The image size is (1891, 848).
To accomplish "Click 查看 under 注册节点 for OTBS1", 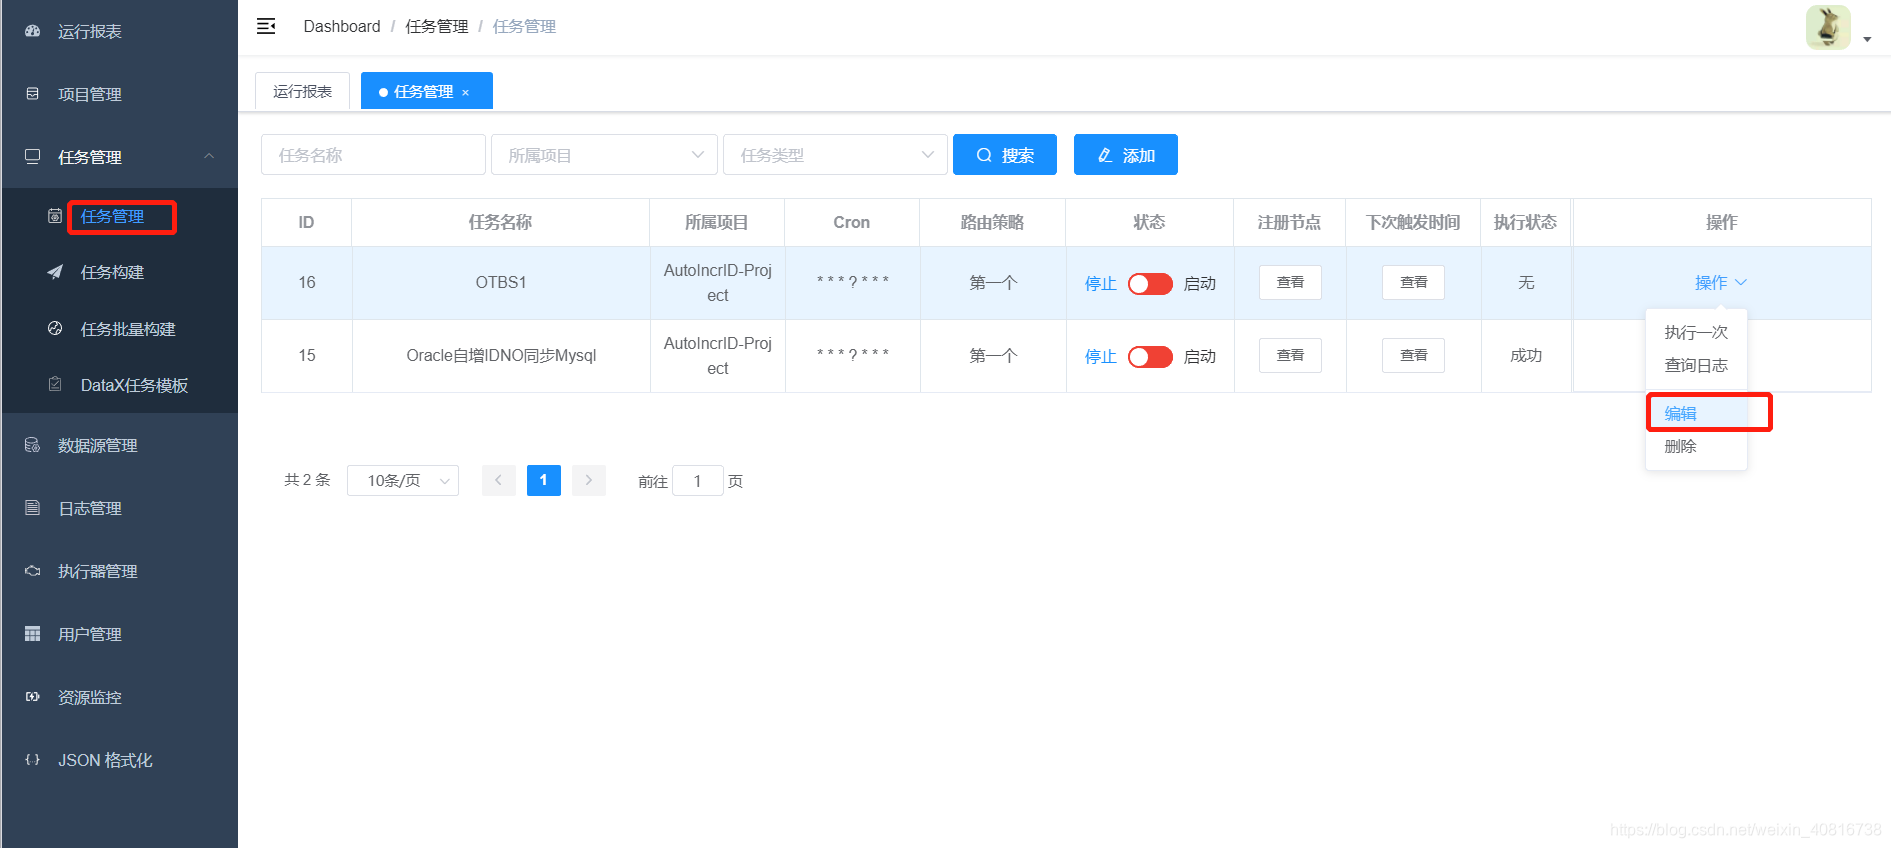I will pos(1290,283).
